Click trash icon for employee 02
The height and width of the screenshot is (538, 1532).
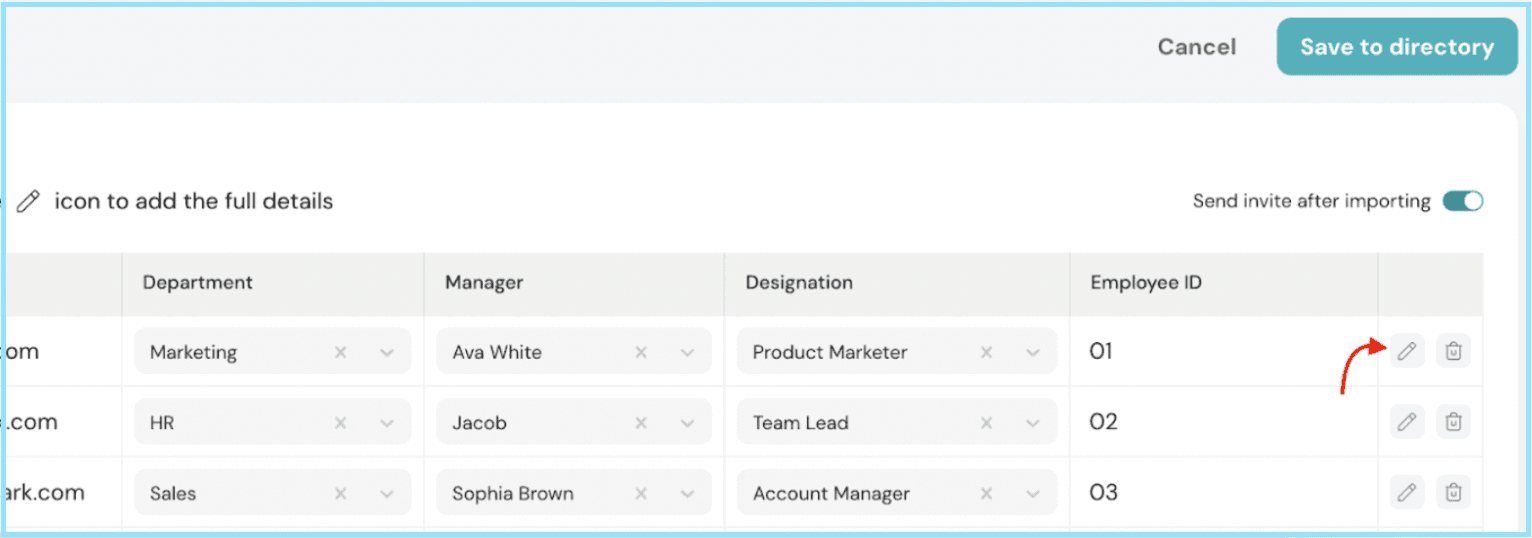point(1453,422)
